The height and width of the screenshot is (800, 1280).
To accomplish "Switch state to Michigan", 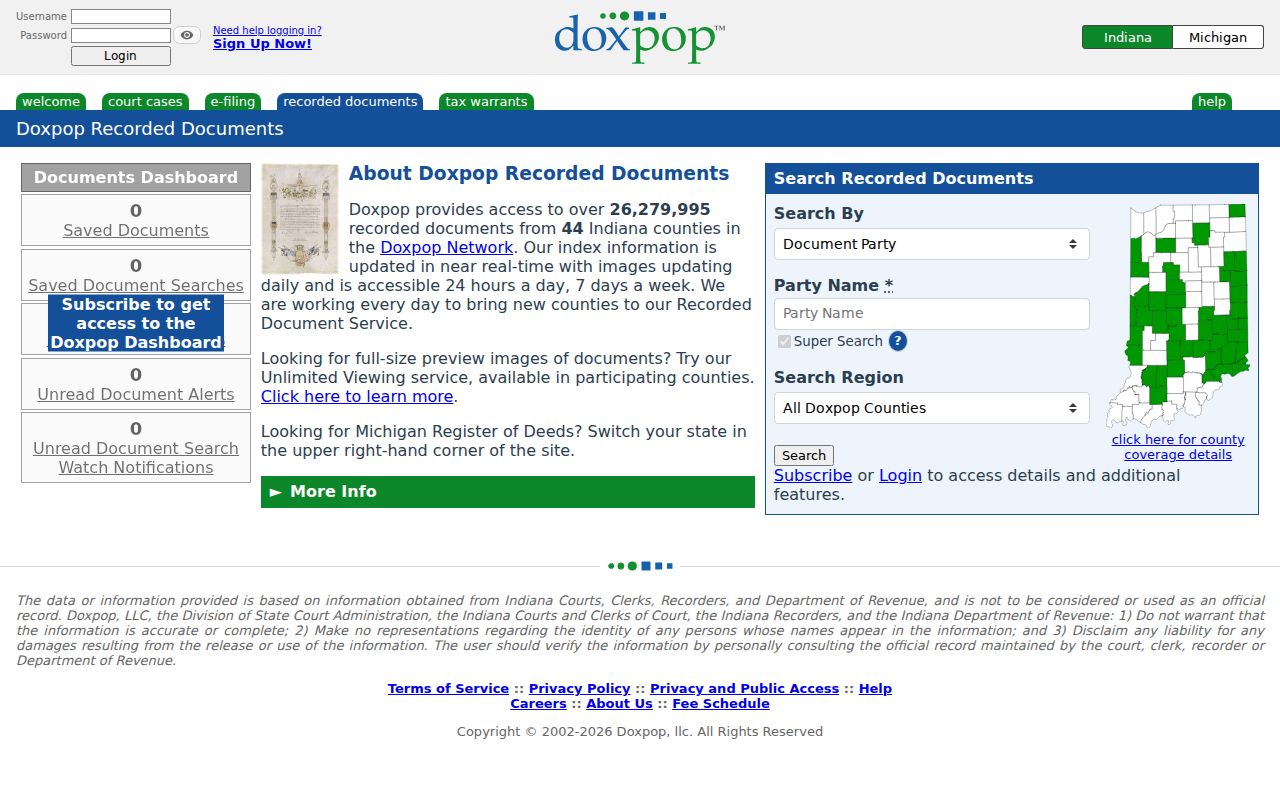I will 1218,37.
